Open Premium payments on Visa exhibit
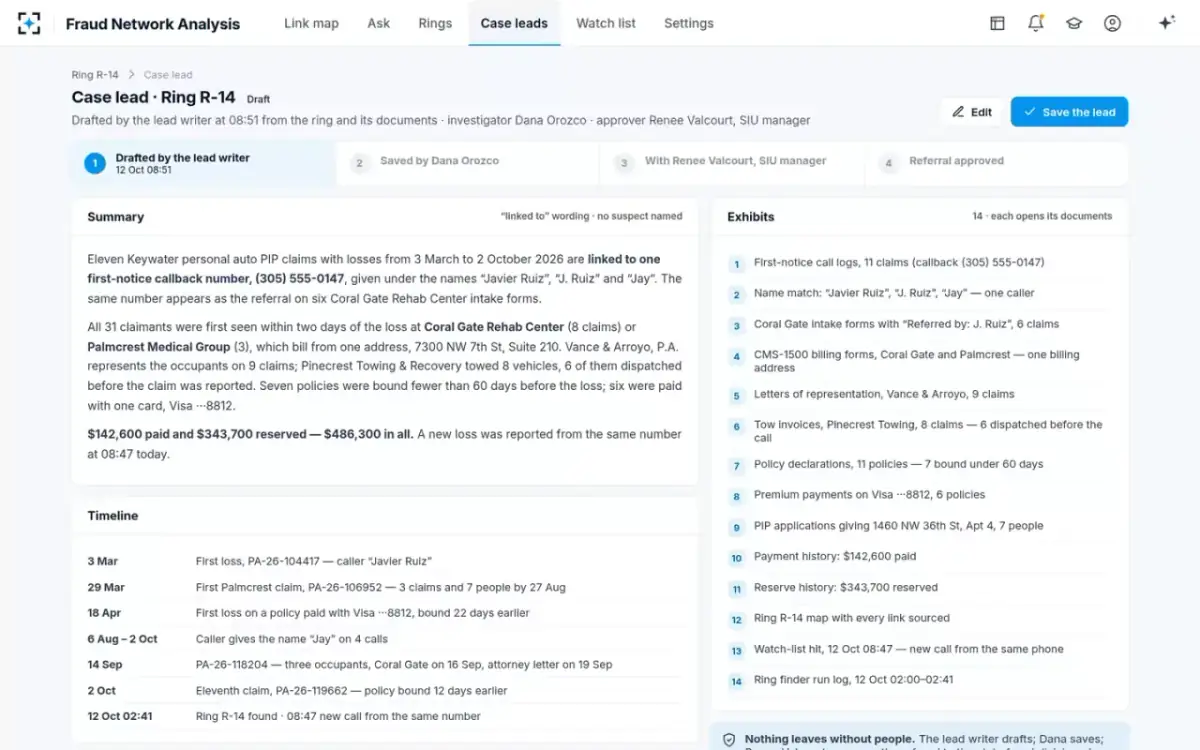Viewport: 1200px width, 750px height. click(920, 495)
